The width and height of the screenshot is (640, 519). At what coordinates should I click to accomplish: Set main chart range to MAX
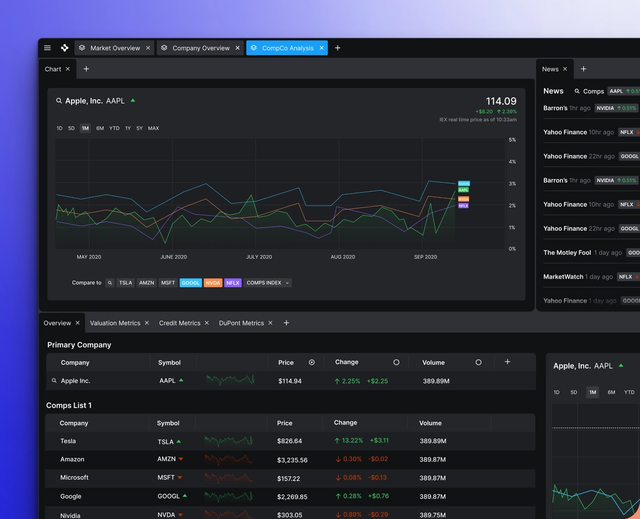(153, 128)
